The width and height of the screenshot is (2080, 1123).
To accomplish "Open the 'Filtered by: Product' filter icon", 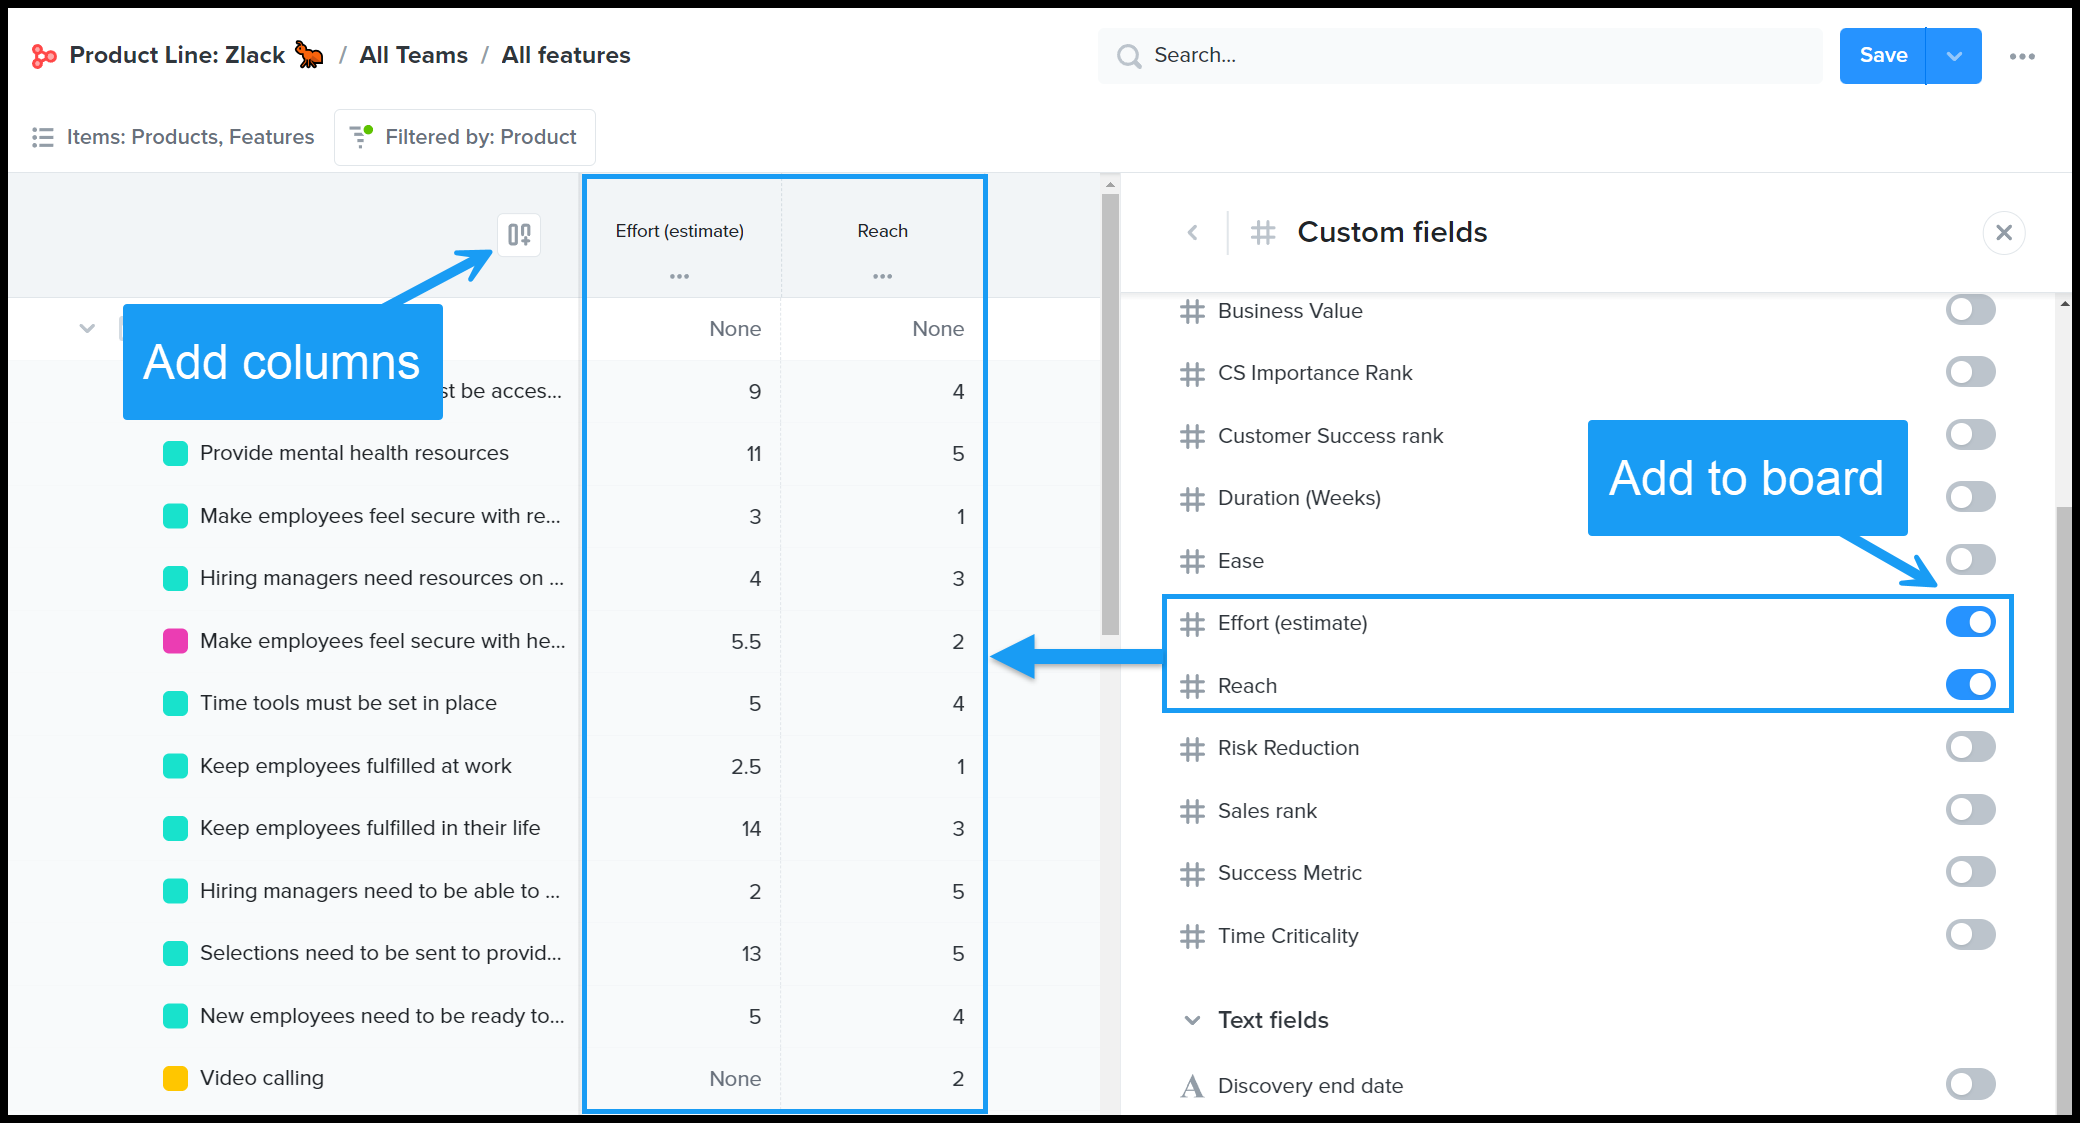I will coord(361,137).
